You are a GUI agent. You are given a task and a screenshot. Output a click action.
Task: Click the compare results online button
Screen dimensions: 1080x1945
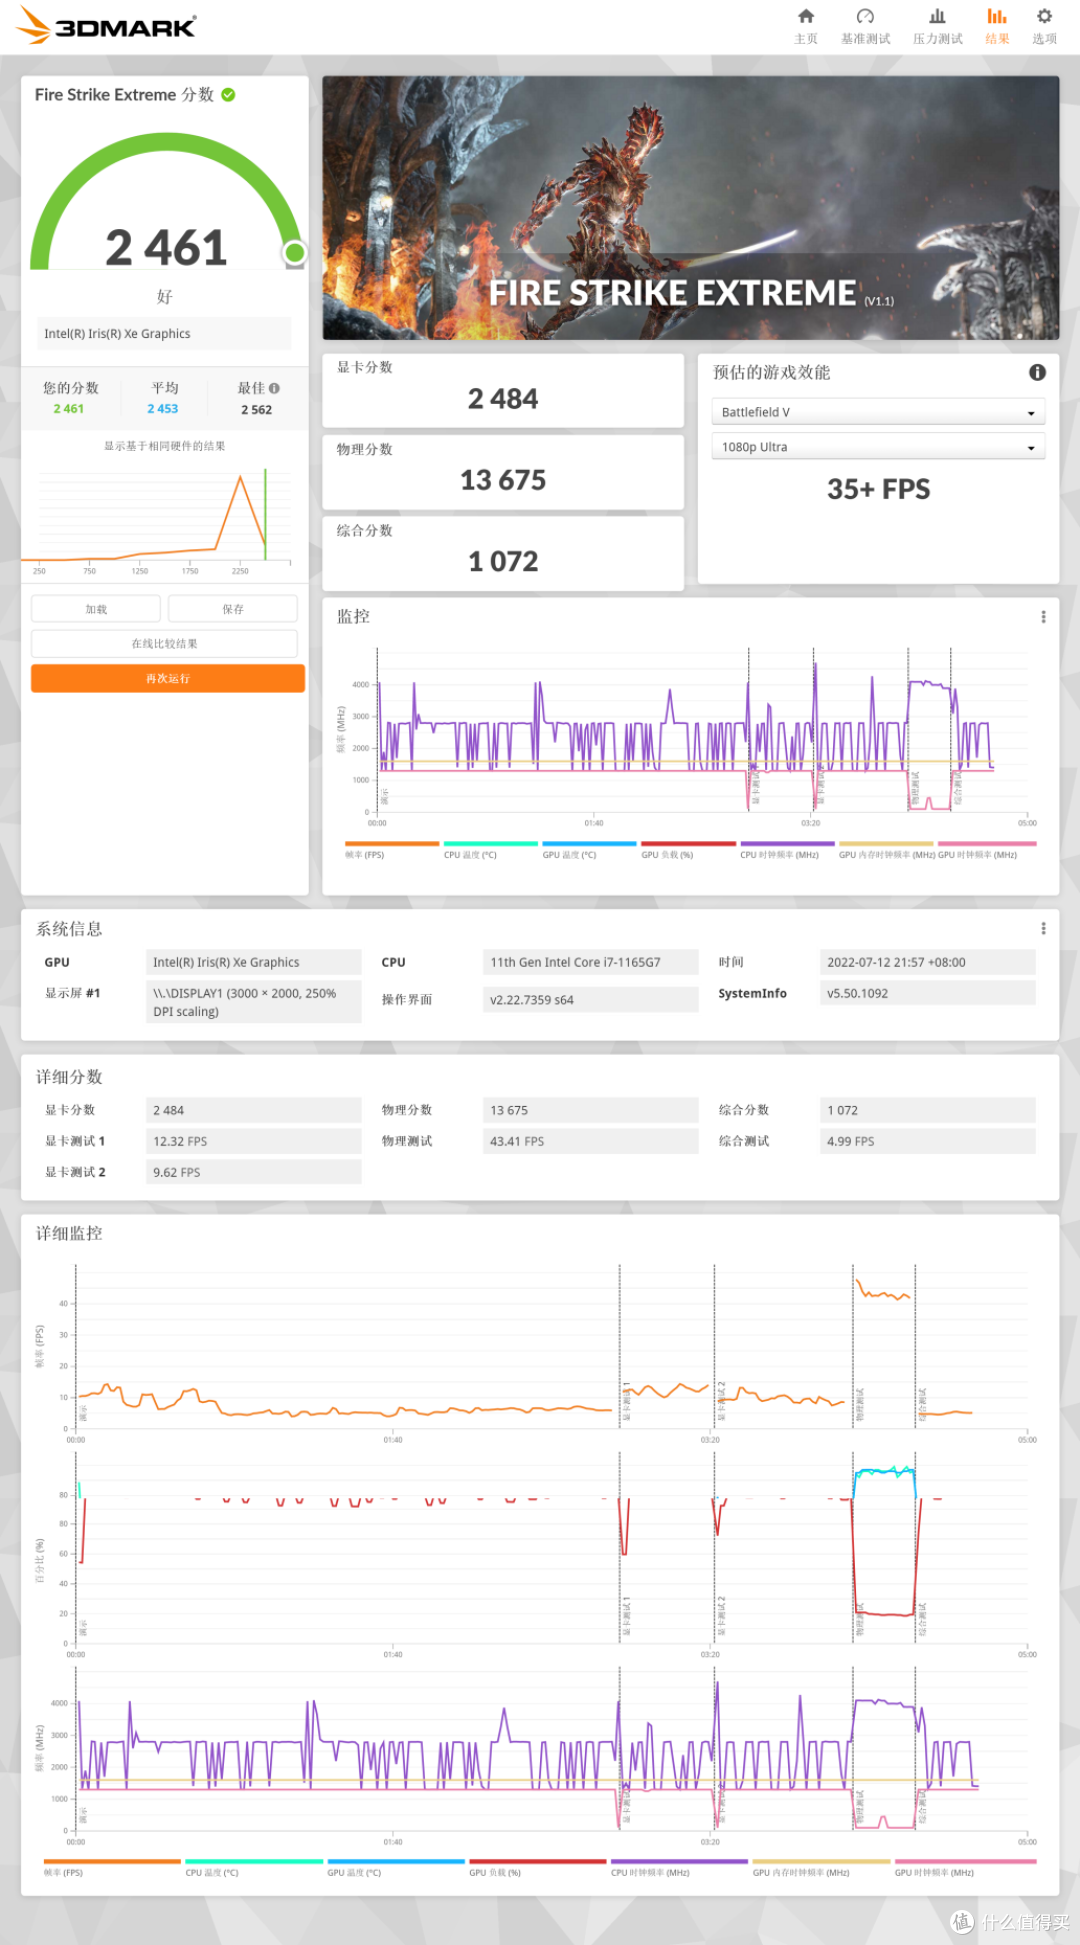click(164, 644)
